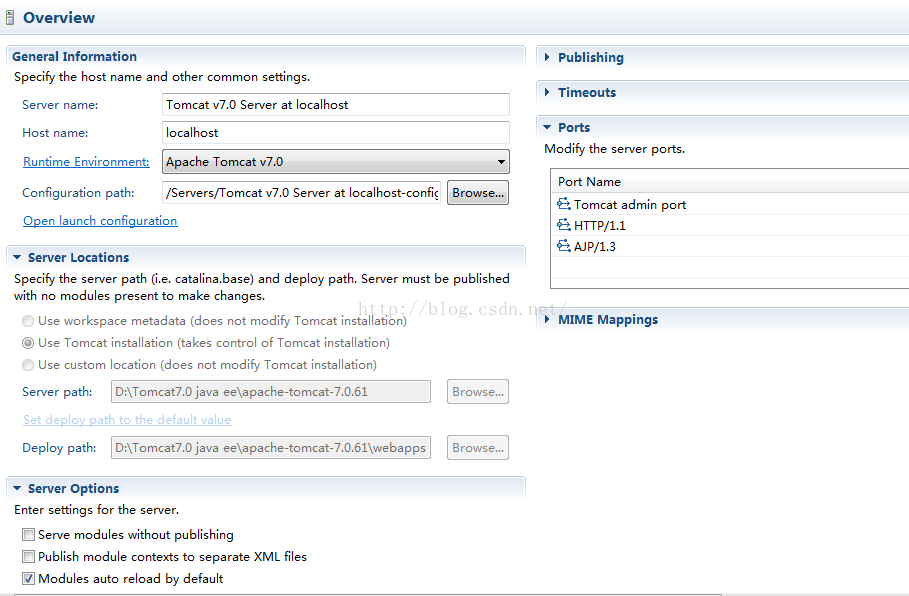Viewport: 909px width, 596px height.
Task: Click the Server name: label
Action: tap(60, 105)
